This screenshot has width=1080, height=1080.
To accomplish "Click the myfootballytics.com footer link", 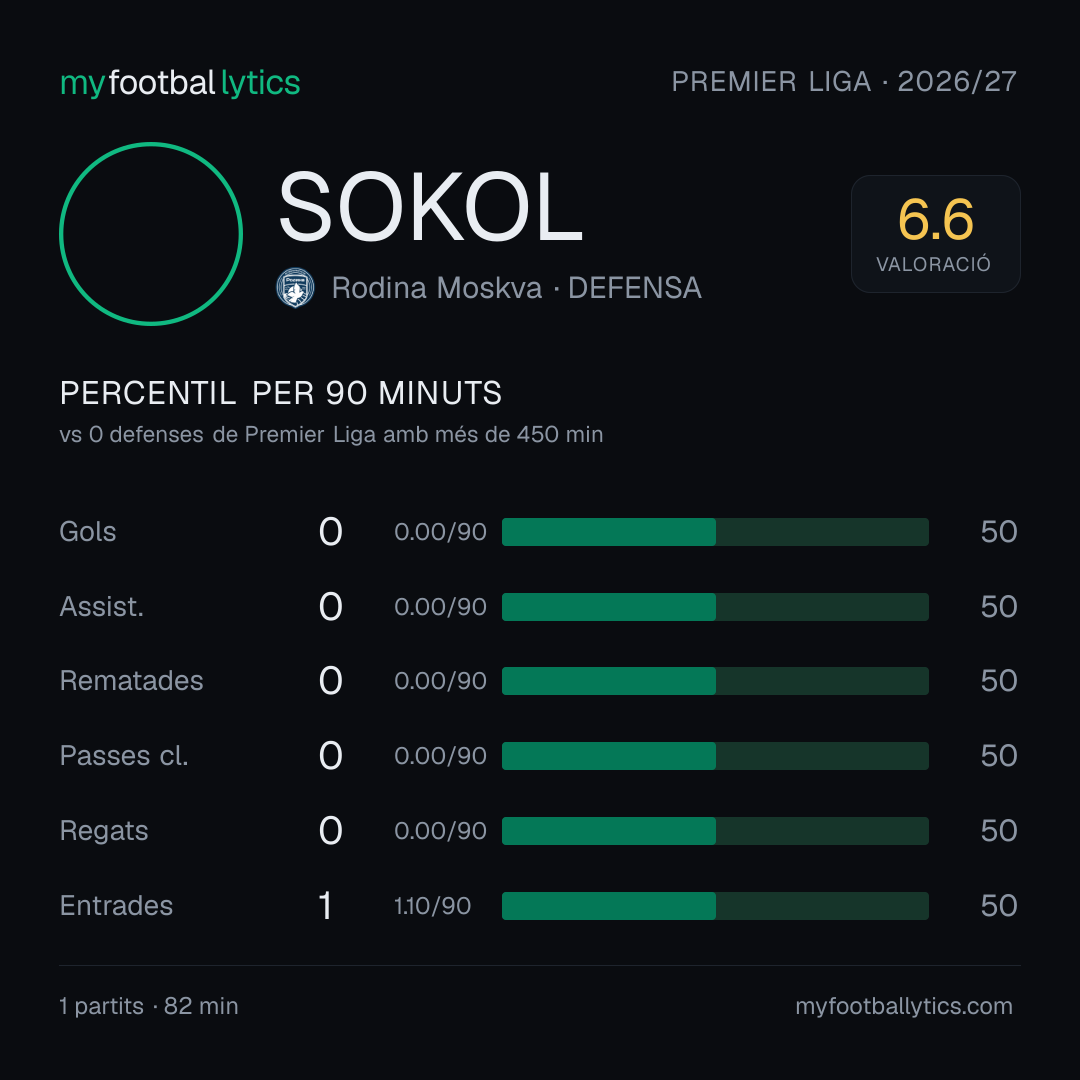I will click(x=904, y=1006).
